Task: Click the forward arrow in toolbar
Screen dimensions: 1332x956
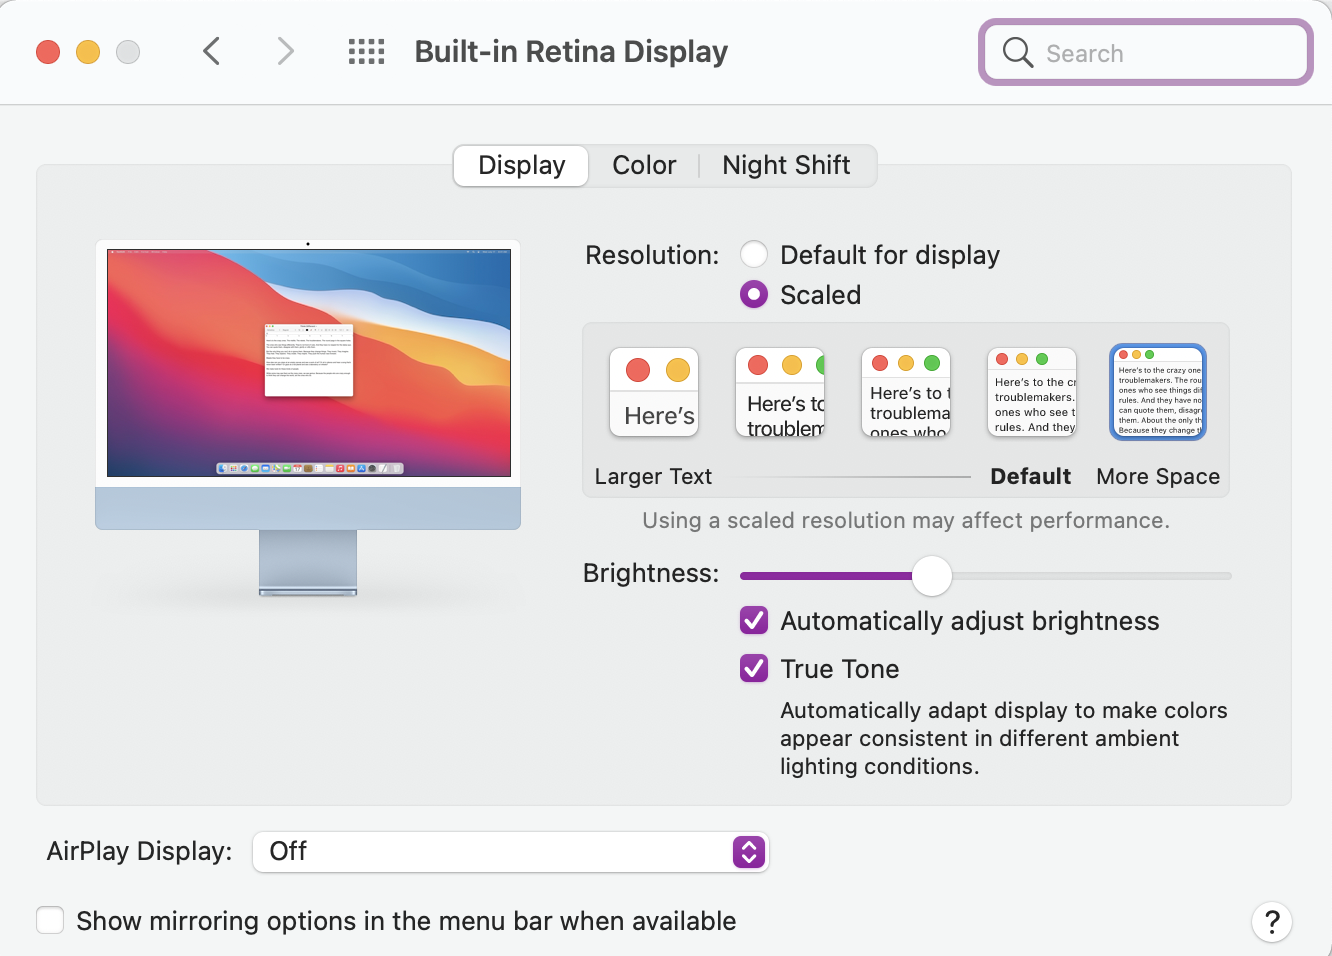Action: 286,51
